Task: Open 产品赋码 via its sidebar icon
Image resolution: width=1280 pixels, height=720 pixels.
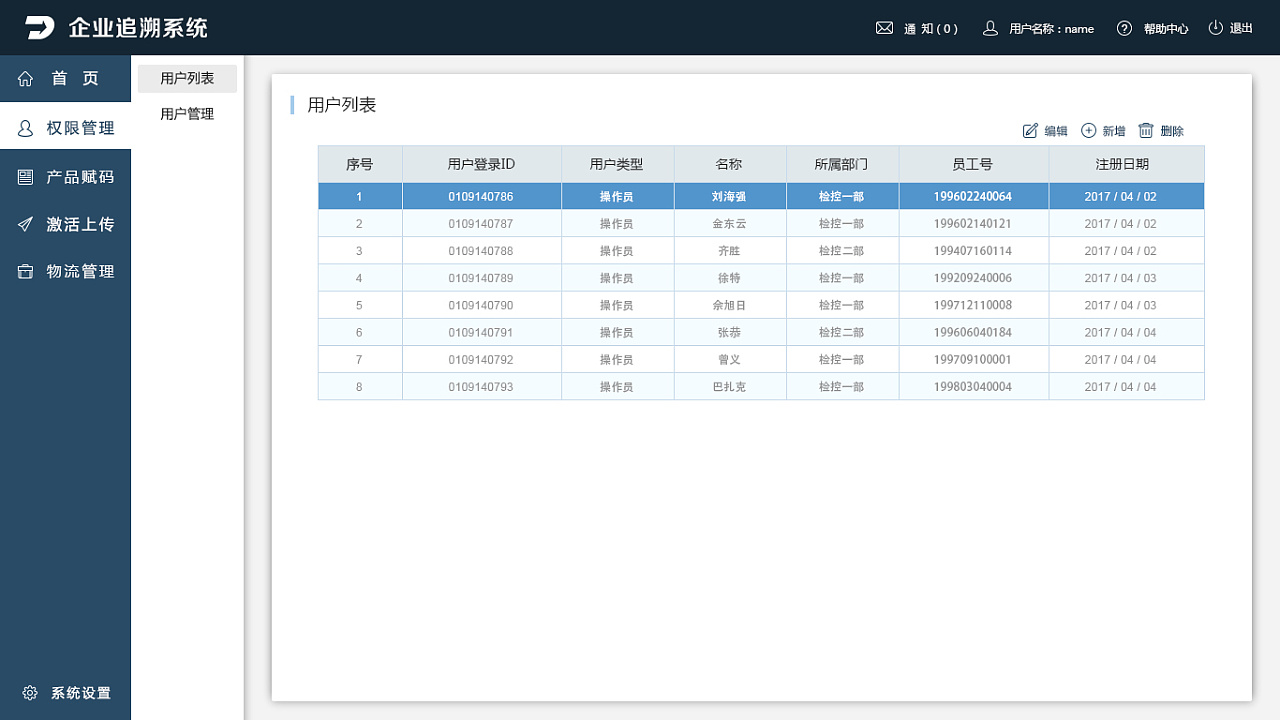Action: coord(24,176)
